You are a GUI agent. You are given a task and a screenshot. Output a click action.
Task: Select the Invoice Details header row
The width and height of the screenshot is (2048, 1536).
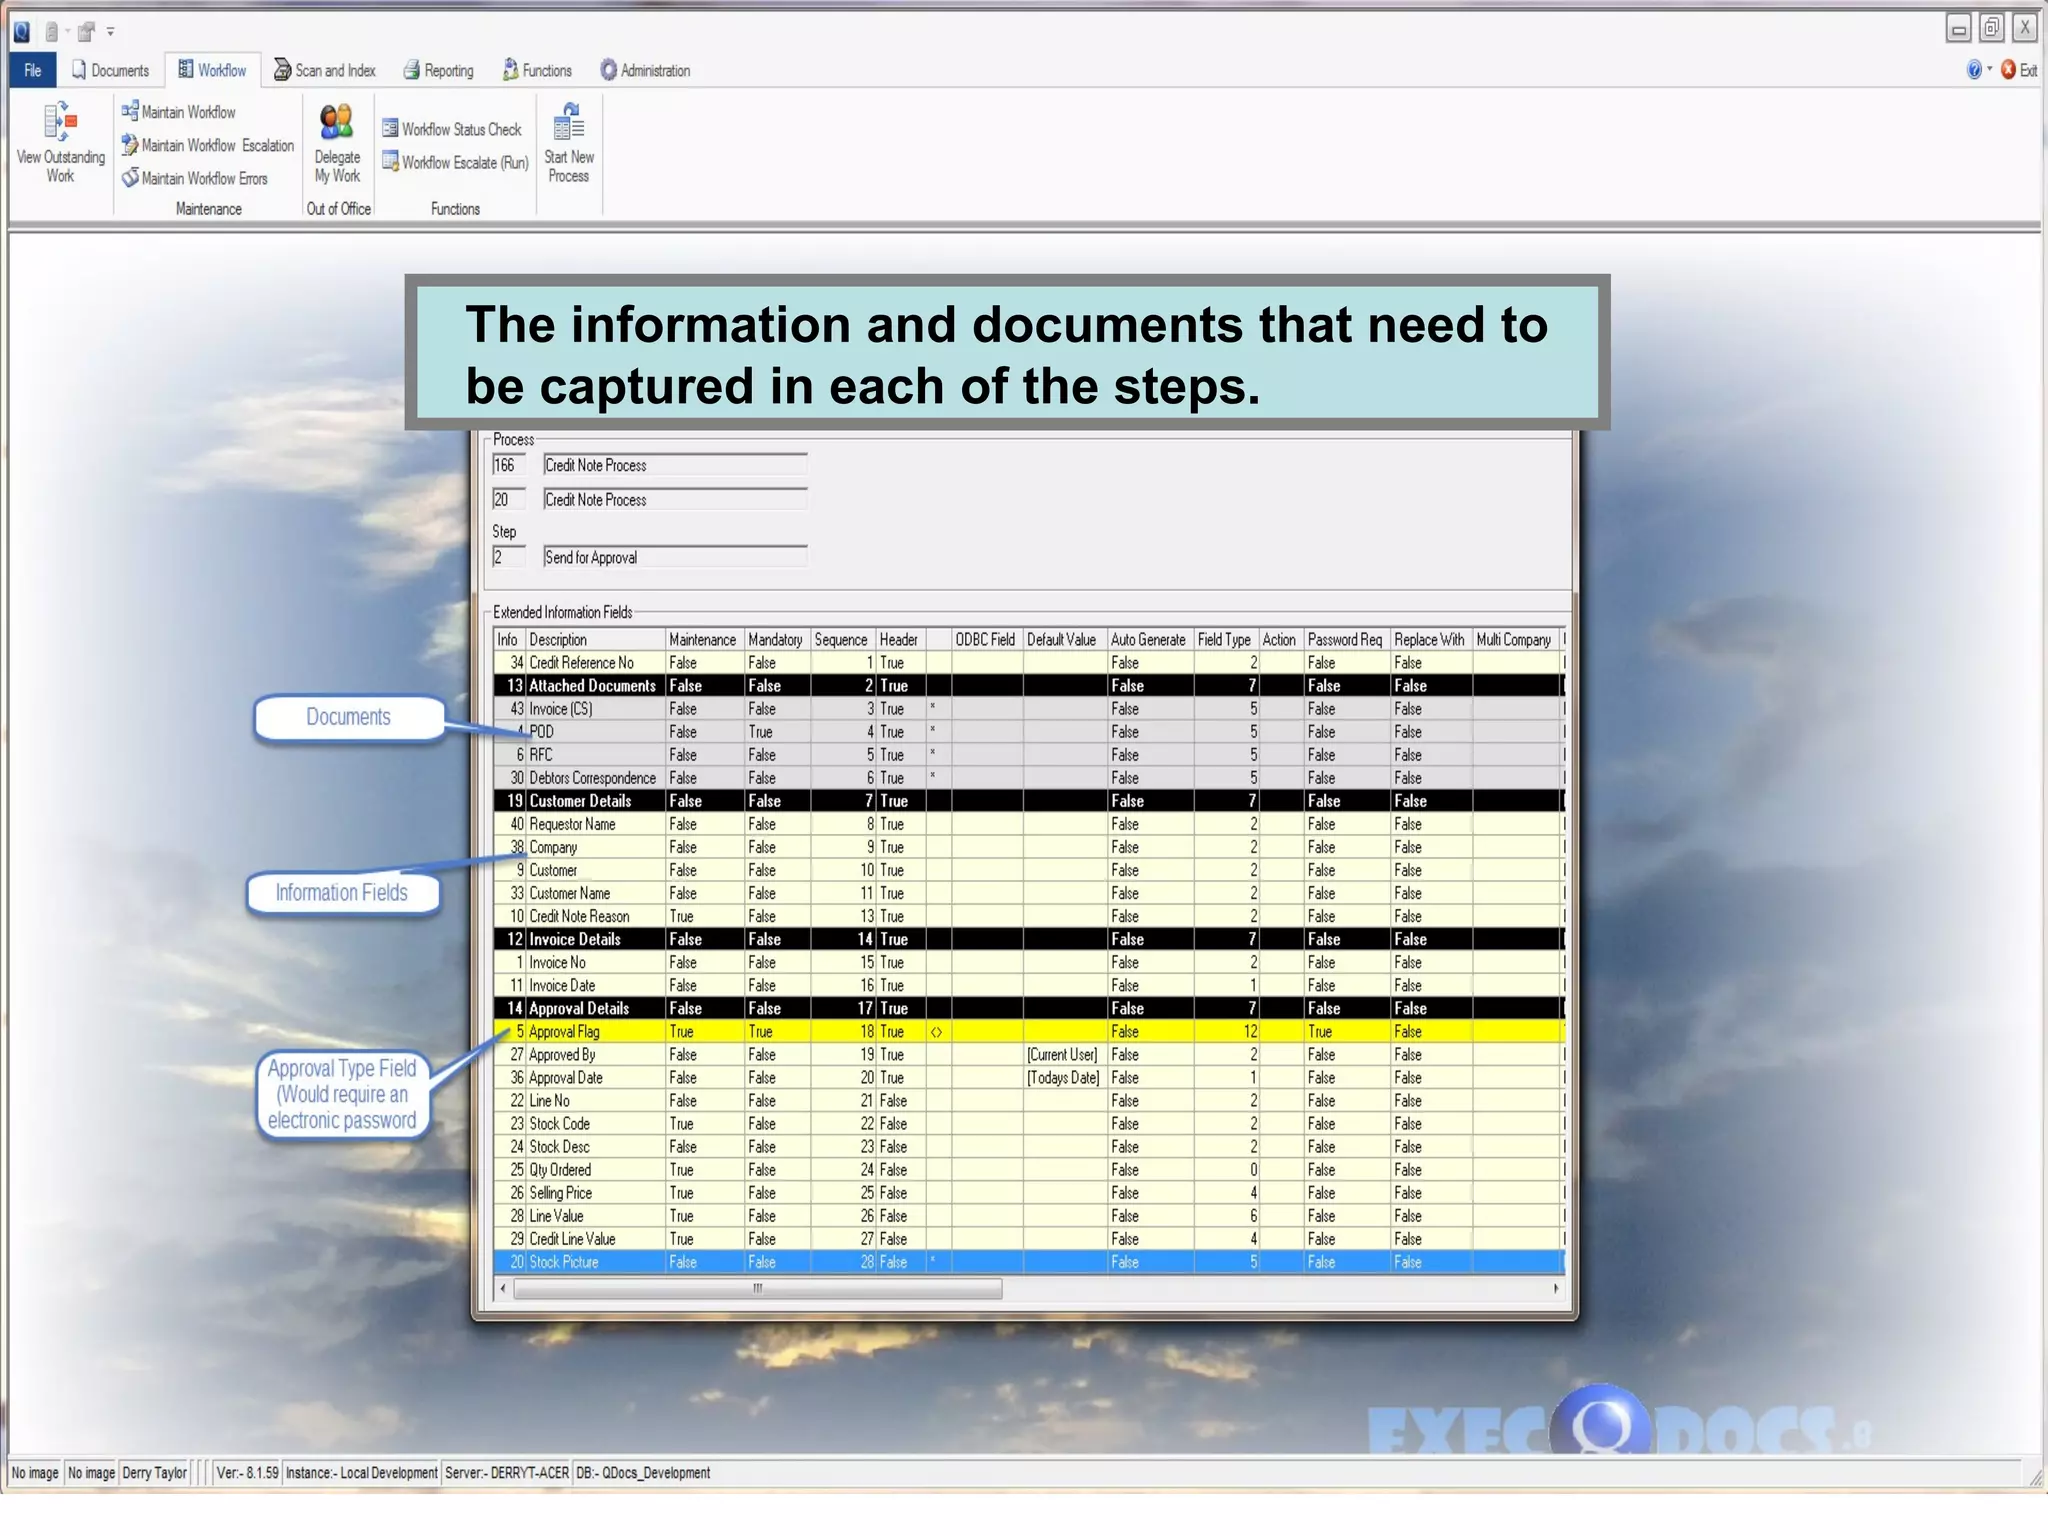click(1028, 938)
